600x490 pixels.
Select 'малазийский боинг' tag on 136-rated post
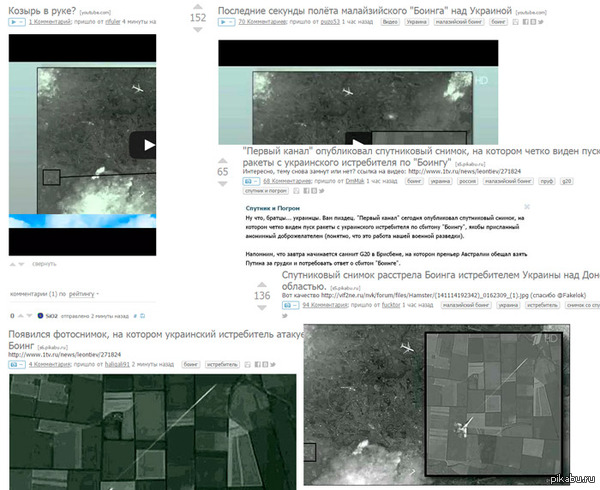pyautogui.click(x=466, y=305)
